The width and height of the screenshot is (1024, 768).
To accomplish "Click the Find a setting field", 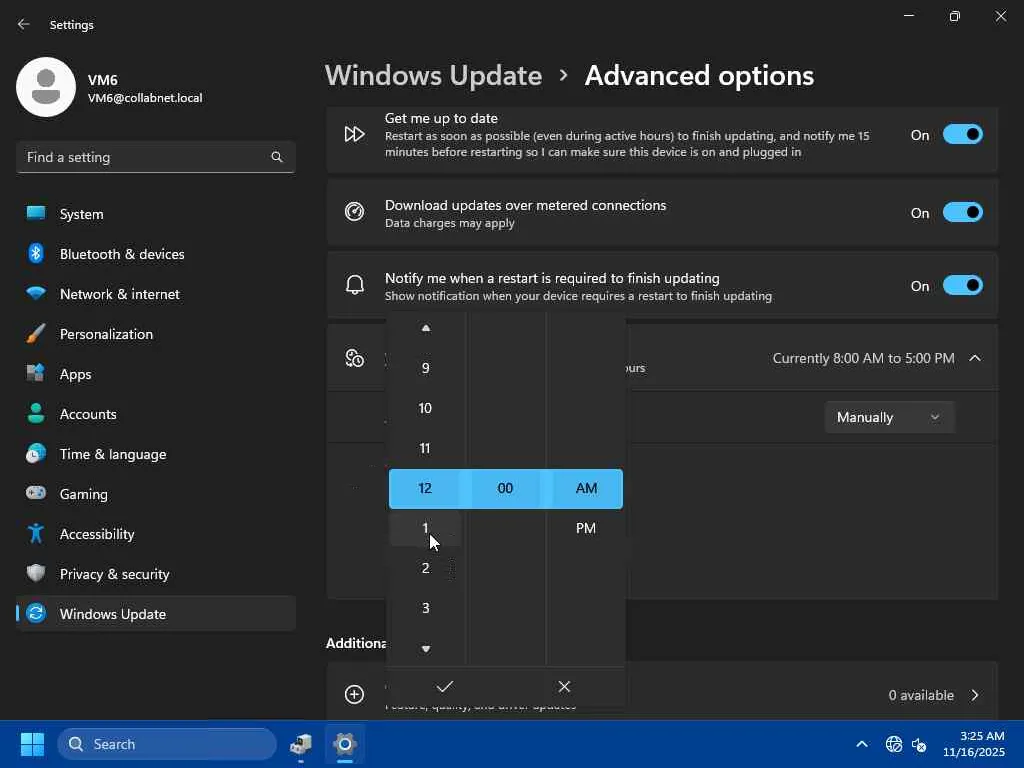I will (x=155, y=157).
